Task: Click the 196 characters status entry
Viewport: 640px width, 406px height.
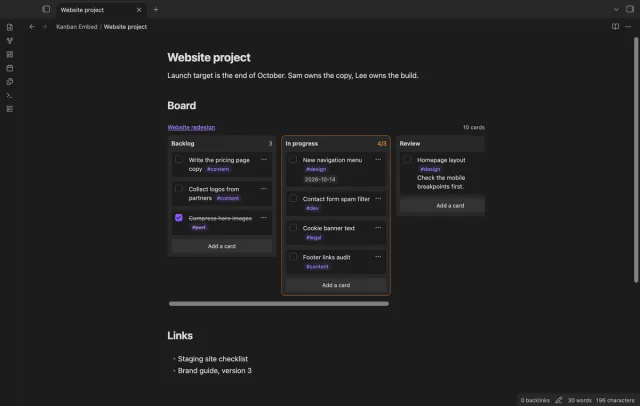Action: (615, 400)
